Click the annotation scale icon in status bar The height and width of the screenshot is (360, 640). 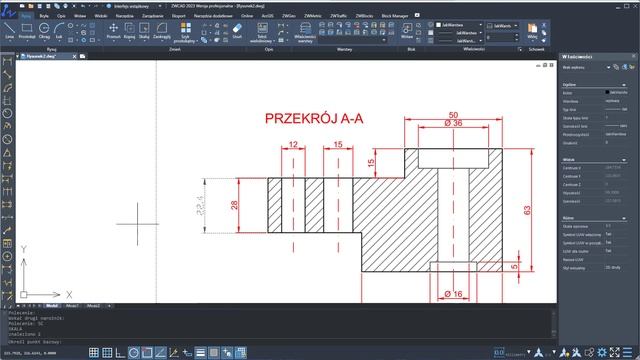(x=539, y=352)
